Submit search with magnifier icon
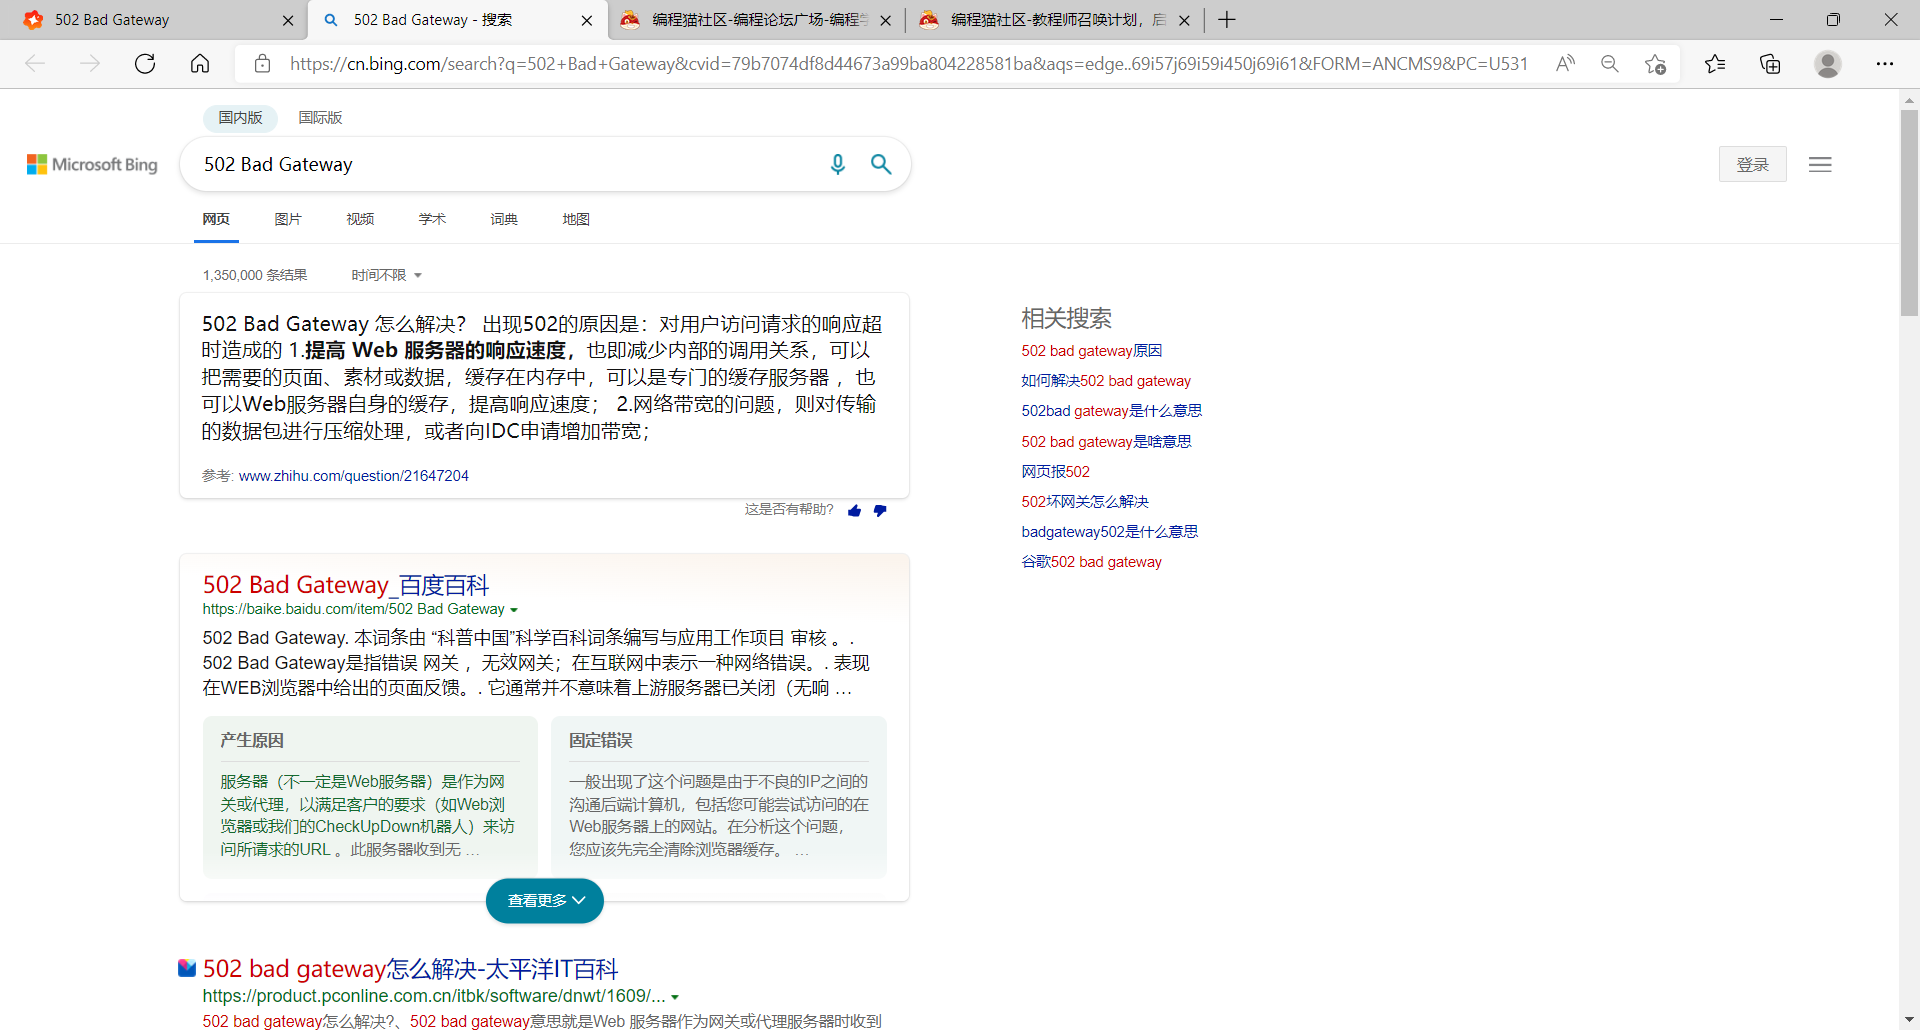Image resolution: width=1920 pixels, height=1030 pixels. click(x=881, y=164)
